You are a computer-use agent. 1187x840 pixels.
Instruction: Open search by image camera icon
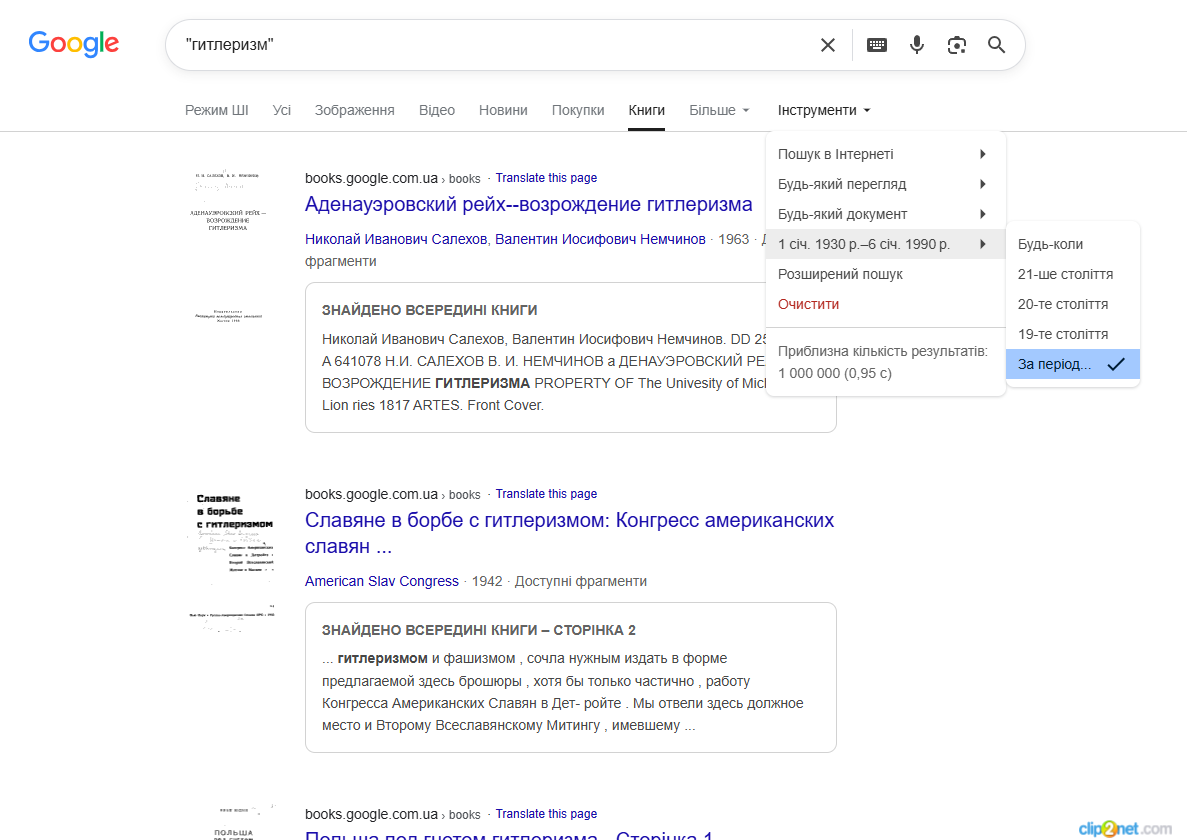957,45
